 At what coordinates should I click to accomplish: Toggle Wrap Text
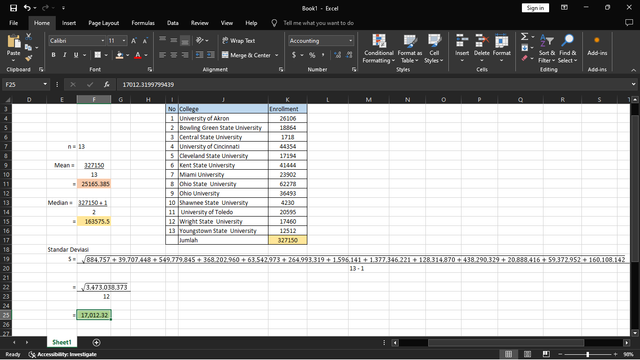point(238,41)
